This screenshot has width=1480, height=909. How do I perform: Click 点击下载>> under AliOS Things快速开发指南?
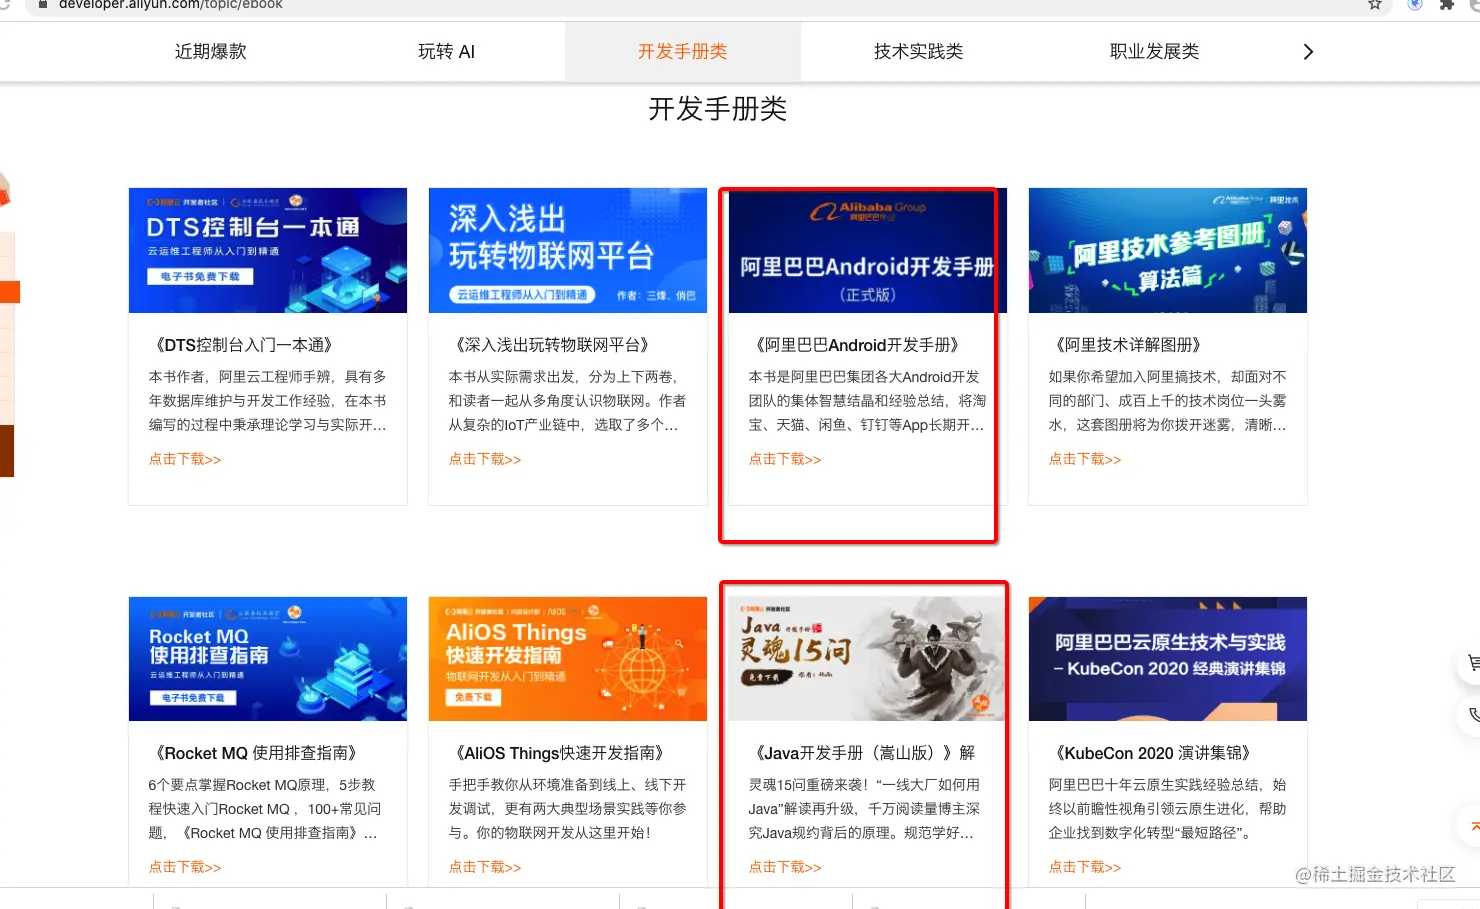(485, 867)
